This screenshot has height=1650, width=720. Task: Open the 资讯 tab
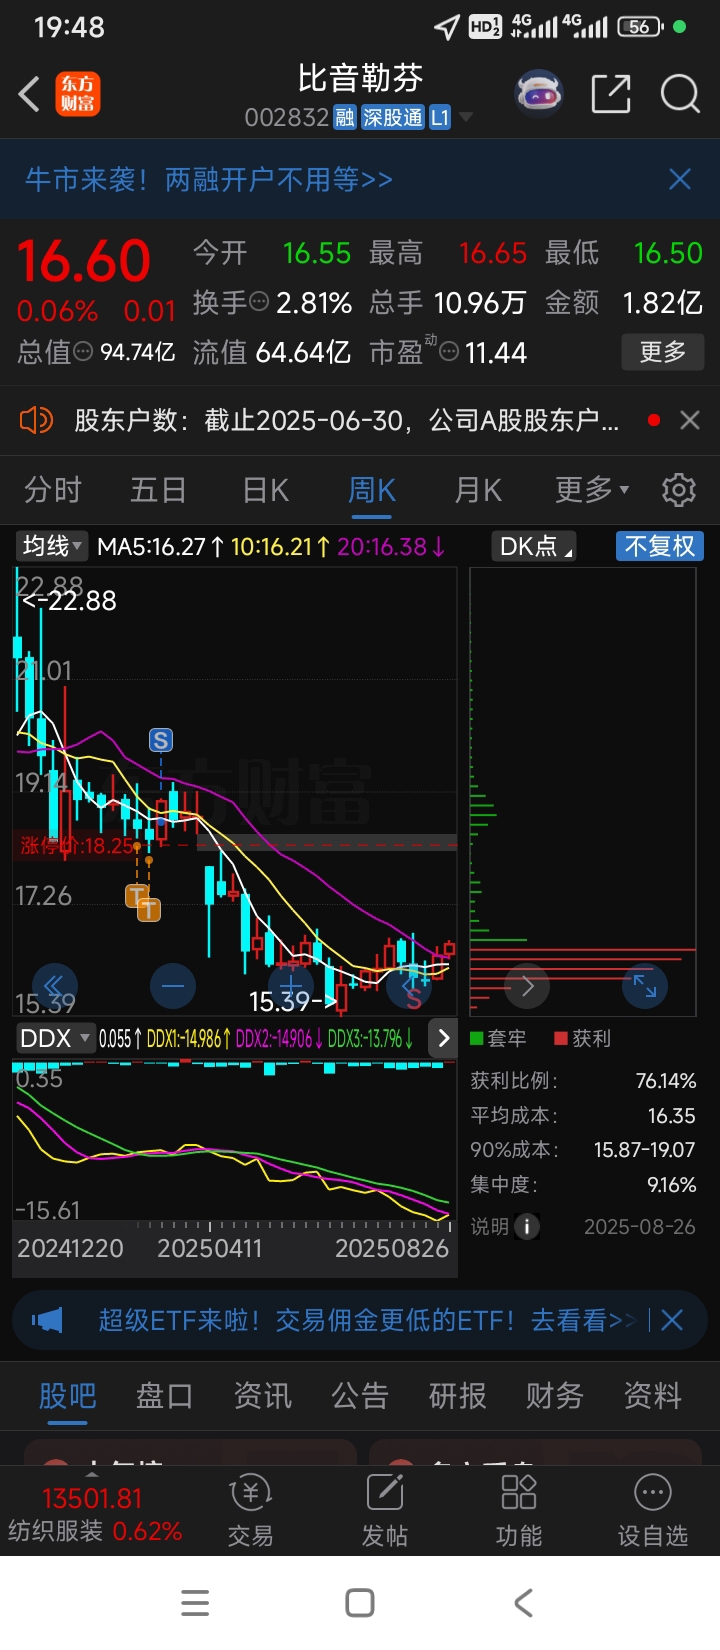(262, 1396)
